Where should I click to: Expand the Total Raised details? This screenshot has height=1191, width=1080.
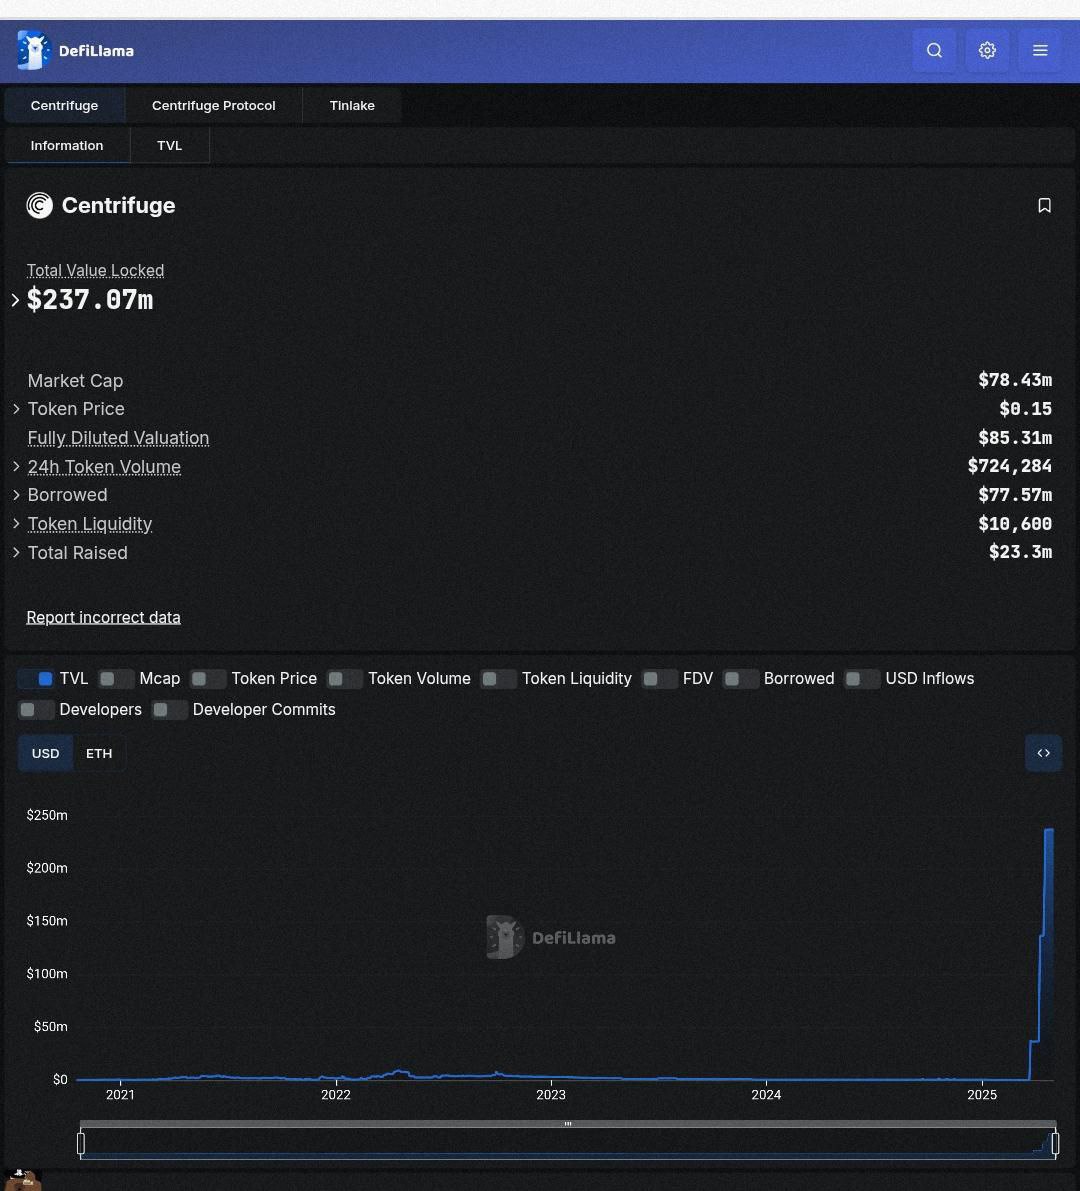(x=16, y=553)
